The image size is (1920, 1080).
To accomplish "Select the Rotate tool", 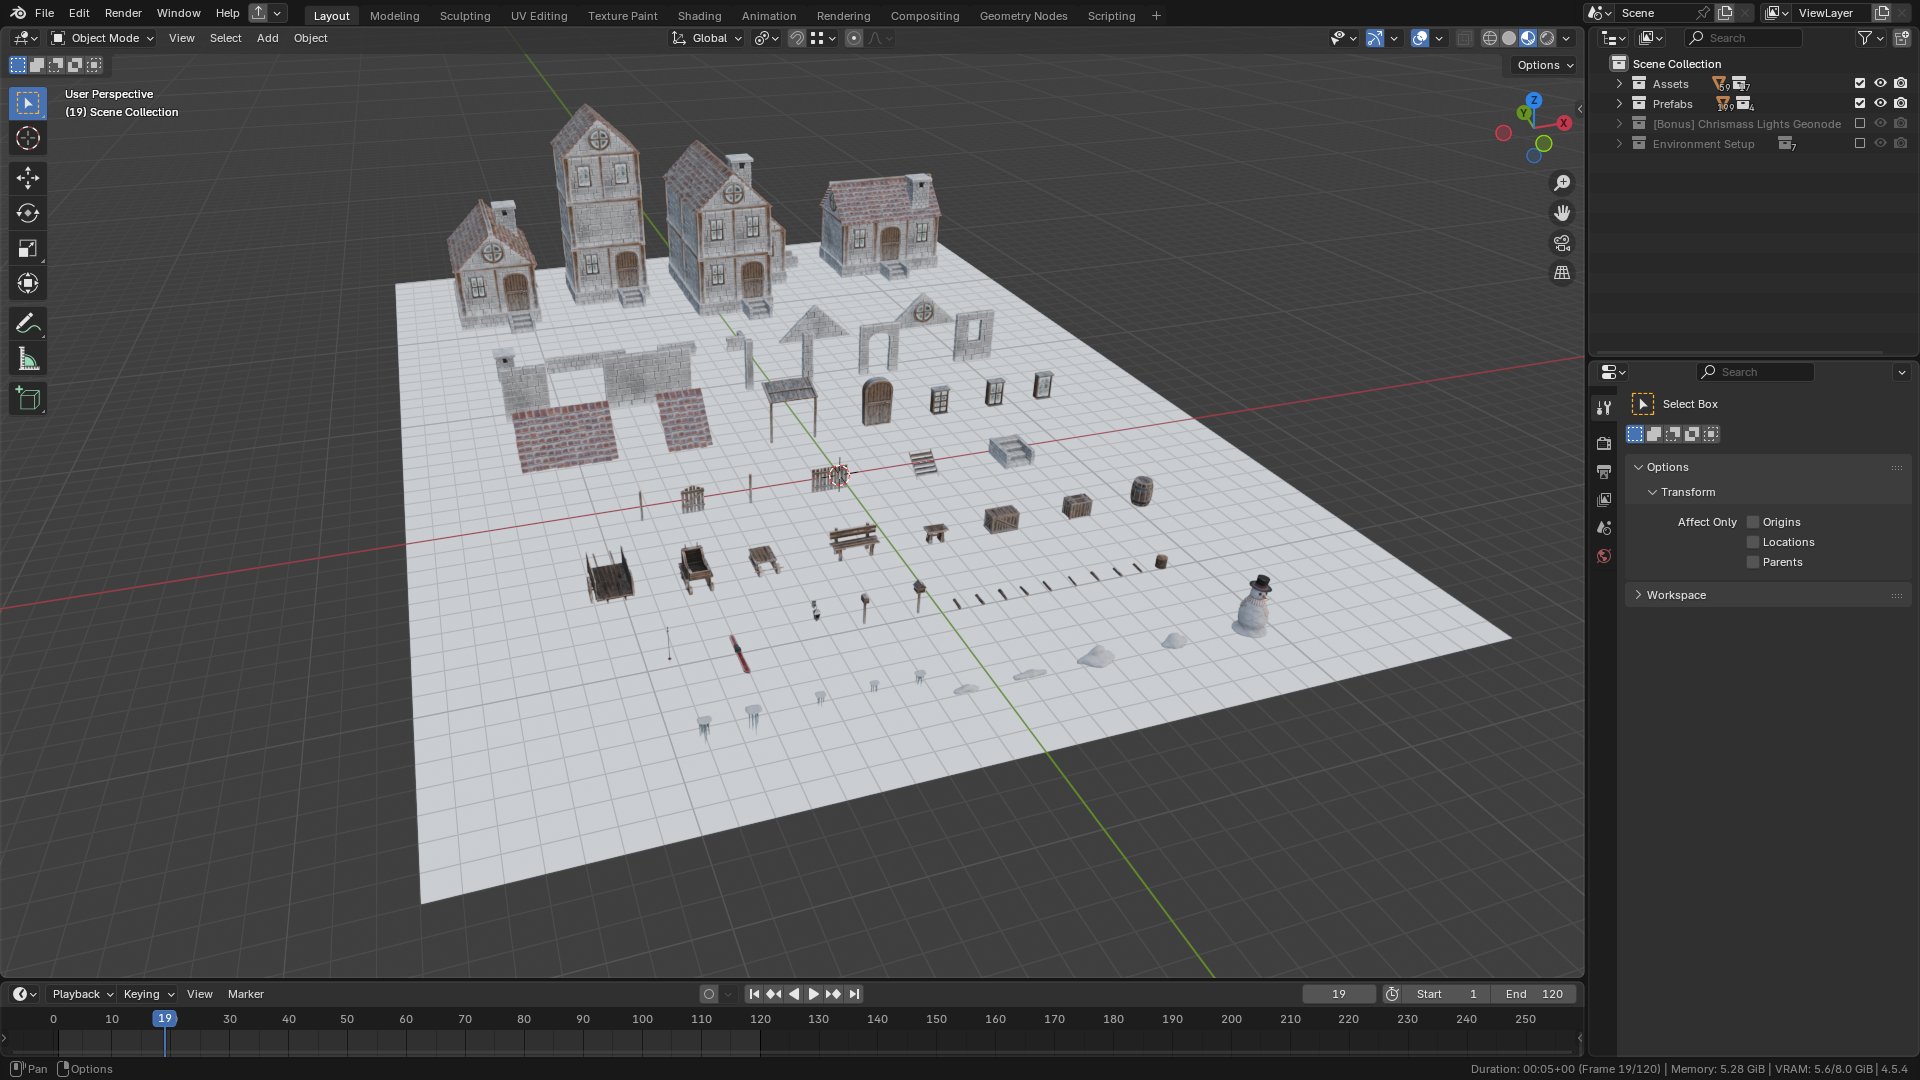I will pyautogui.click(x=27, y=213).
